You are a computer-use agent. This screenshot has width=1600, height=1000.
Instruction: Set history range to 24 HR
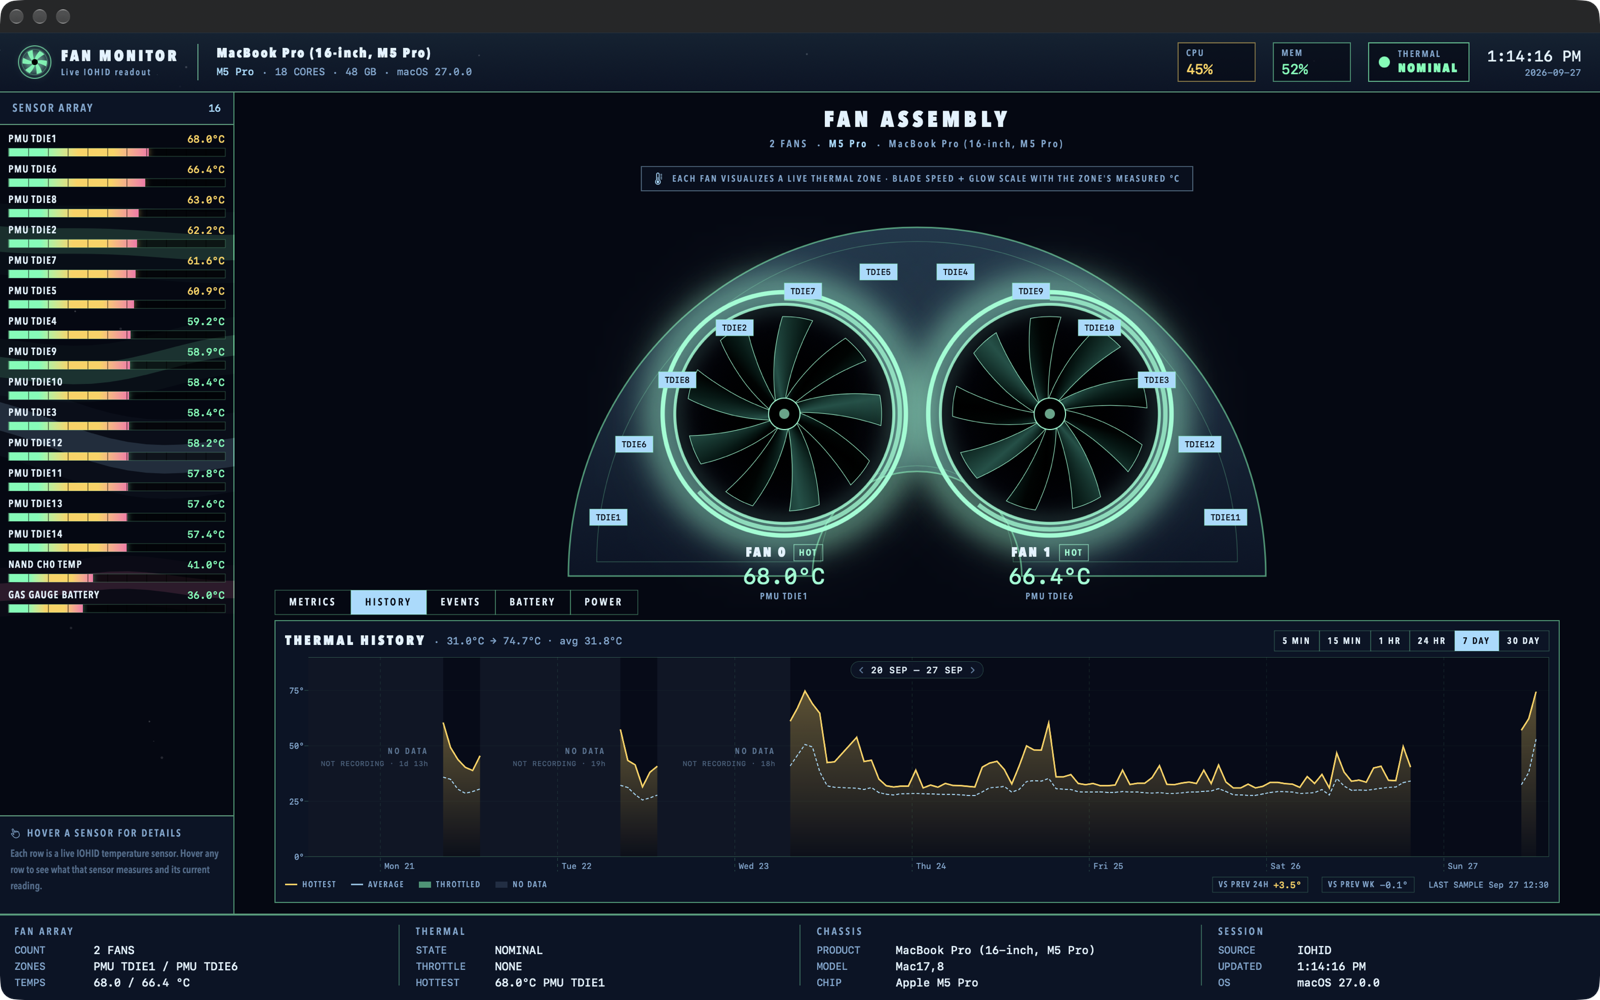1431,641
